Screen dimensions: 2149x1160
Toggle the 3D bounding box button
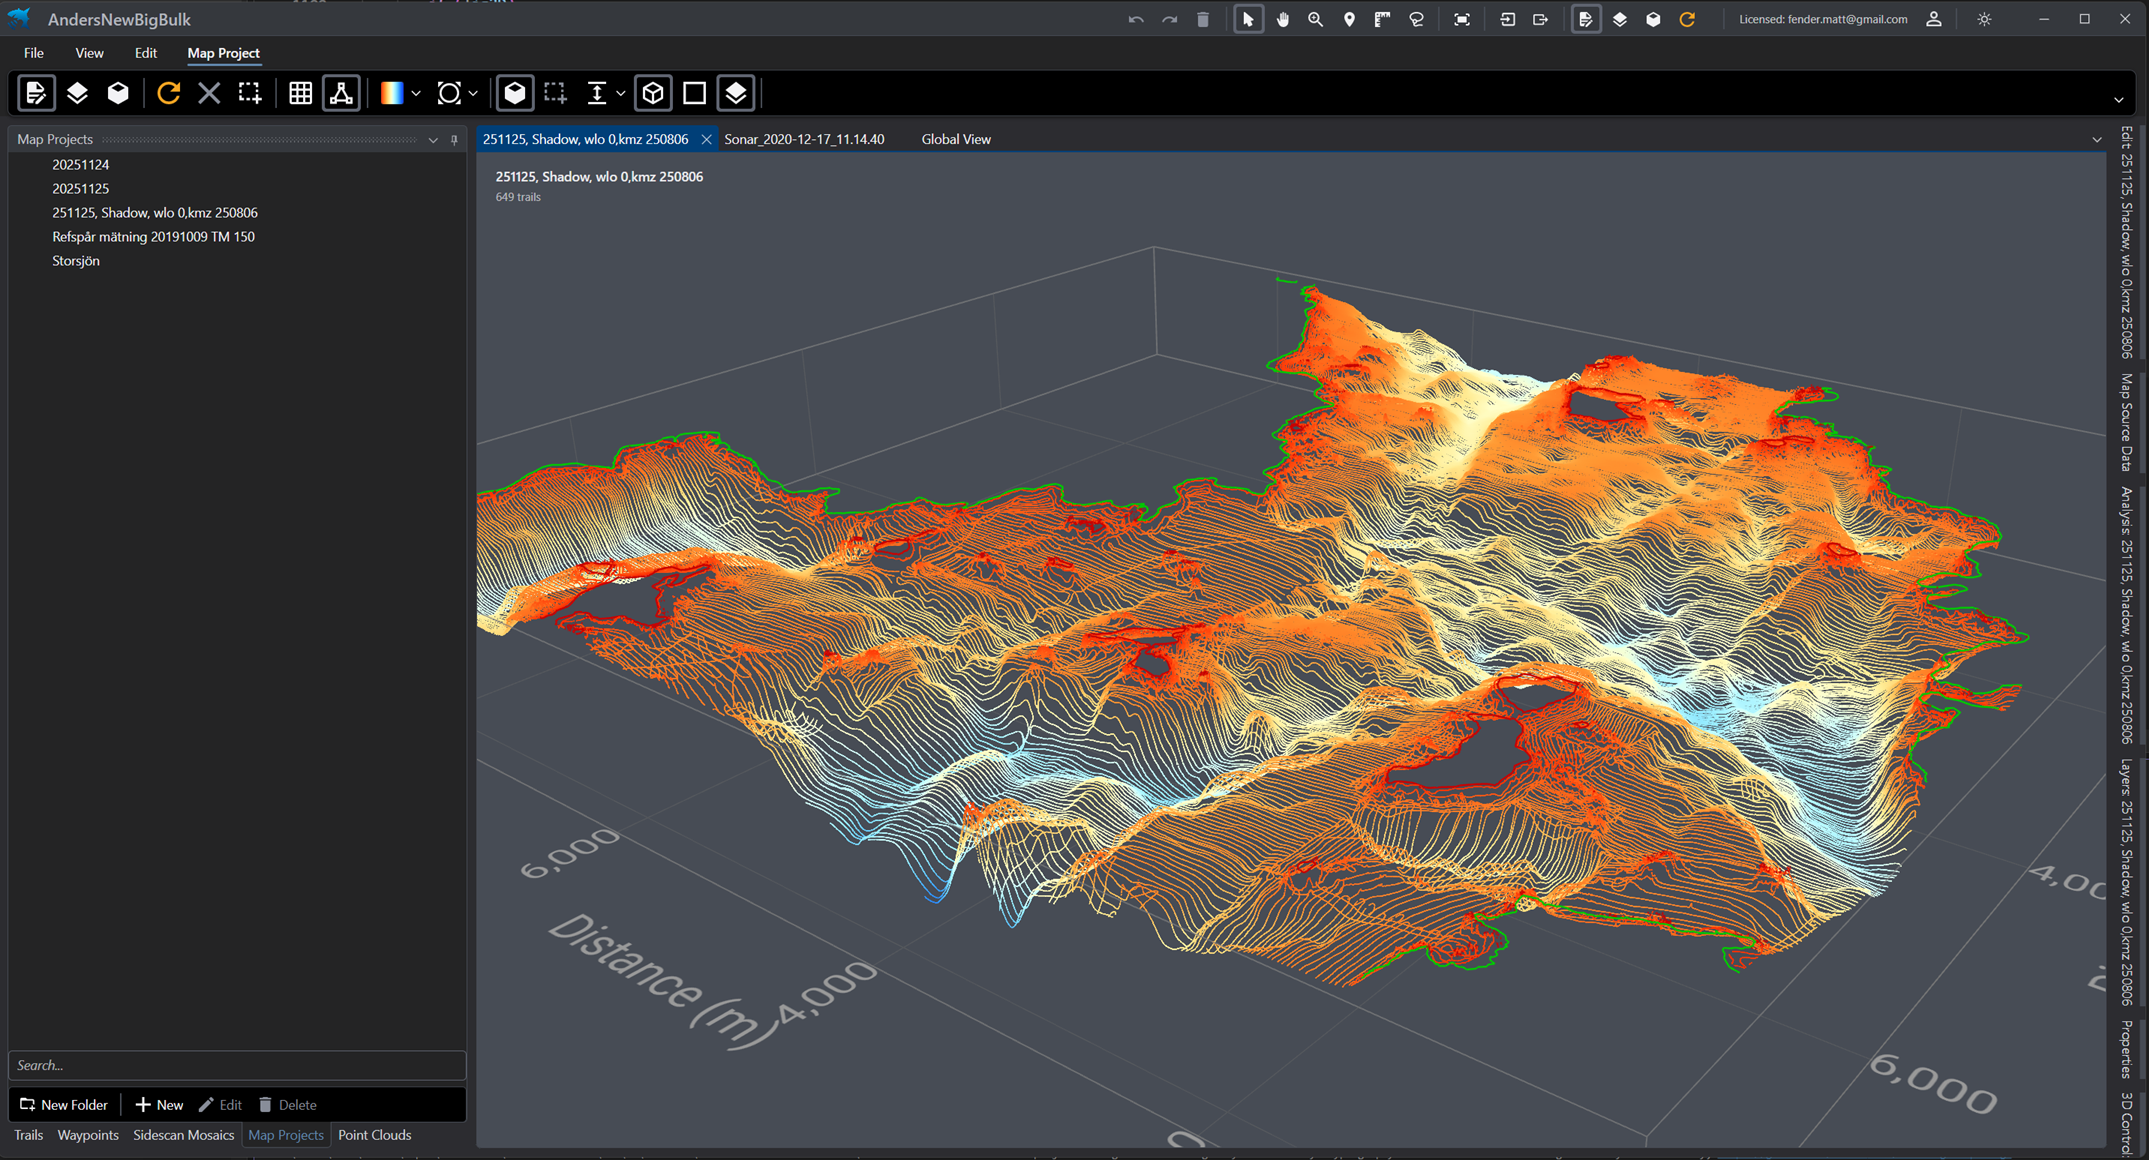[x=653, y=93]
